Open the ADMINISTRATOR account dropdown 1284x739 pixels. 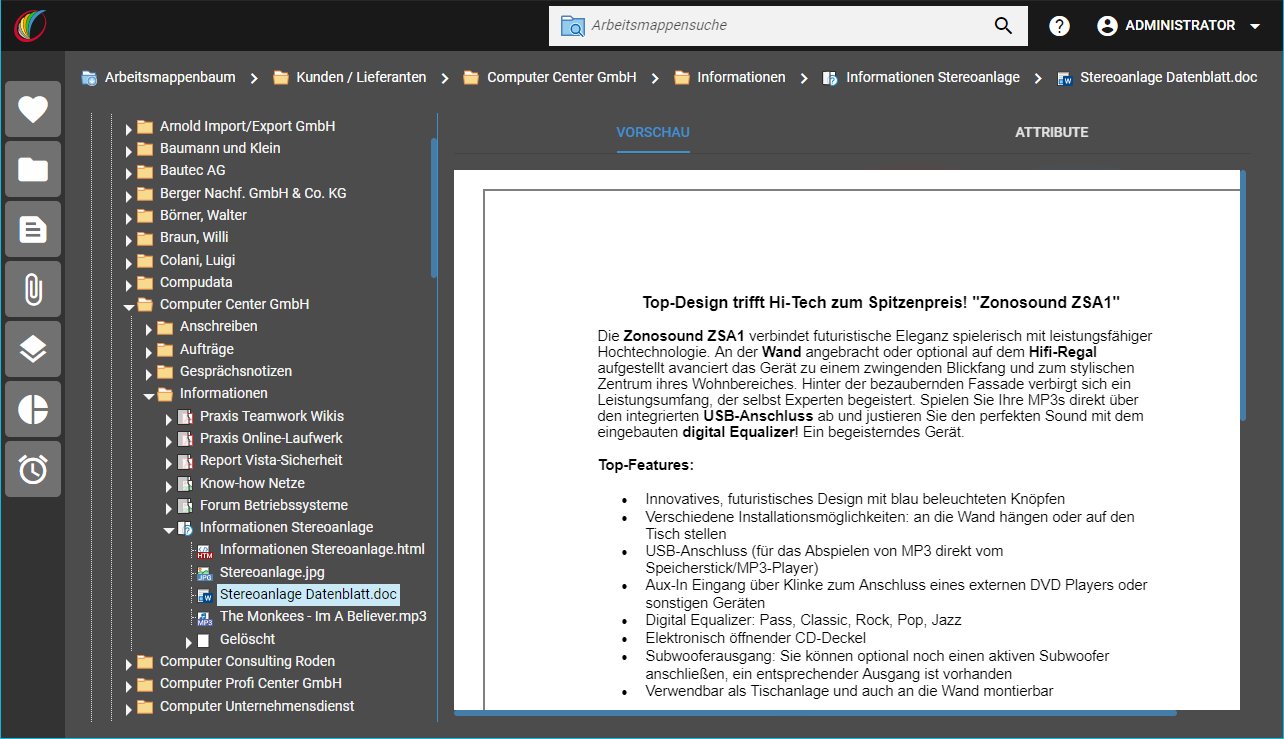(x=1179, y=26)
